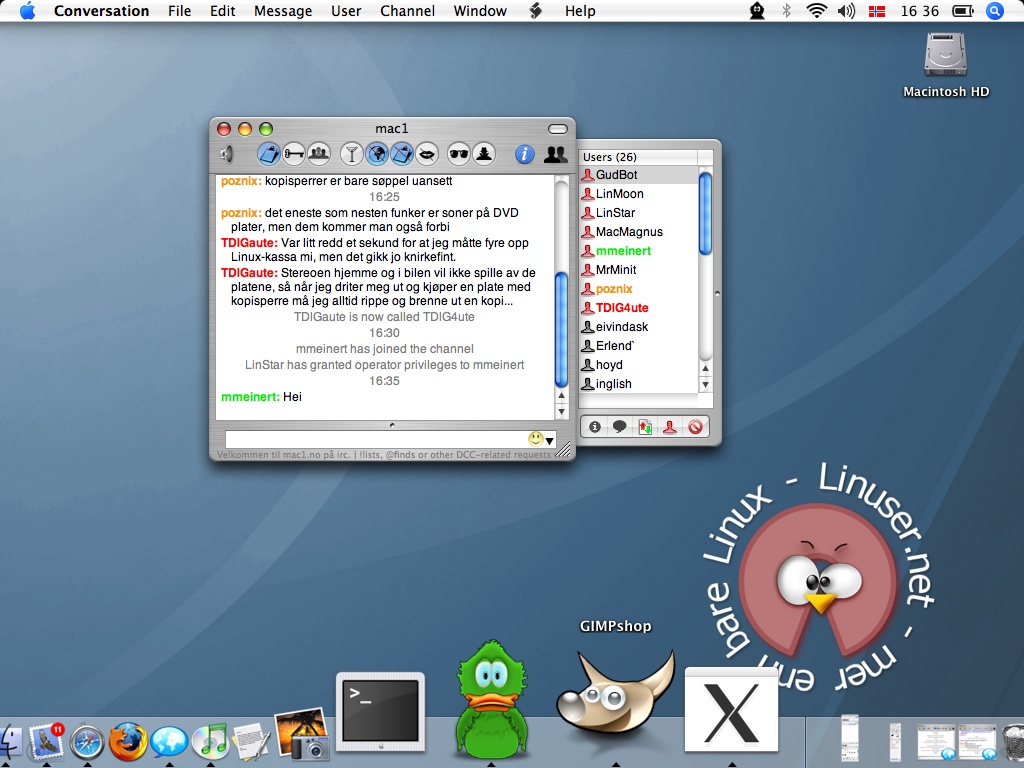Click the blue chat scrollbar thumb
Image resolution: width=1024 pixels, height=768 pixels.
click(x=561, y=330)
